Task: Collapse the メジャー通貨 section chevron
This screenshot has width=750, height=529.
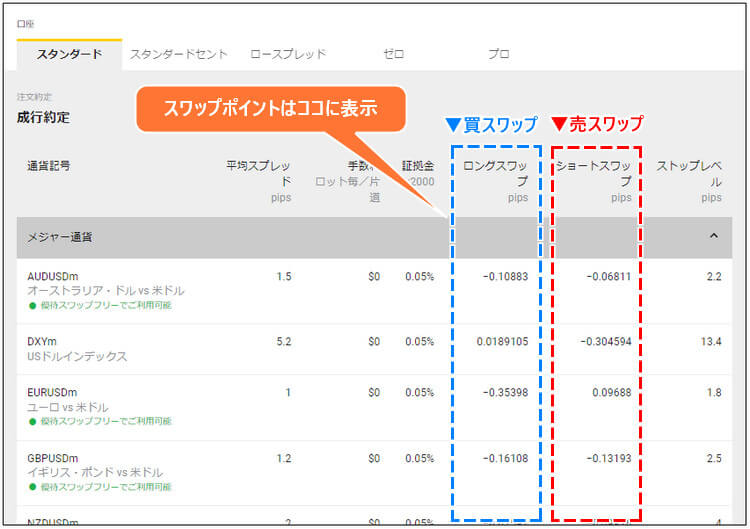Action: click(714, 236)
